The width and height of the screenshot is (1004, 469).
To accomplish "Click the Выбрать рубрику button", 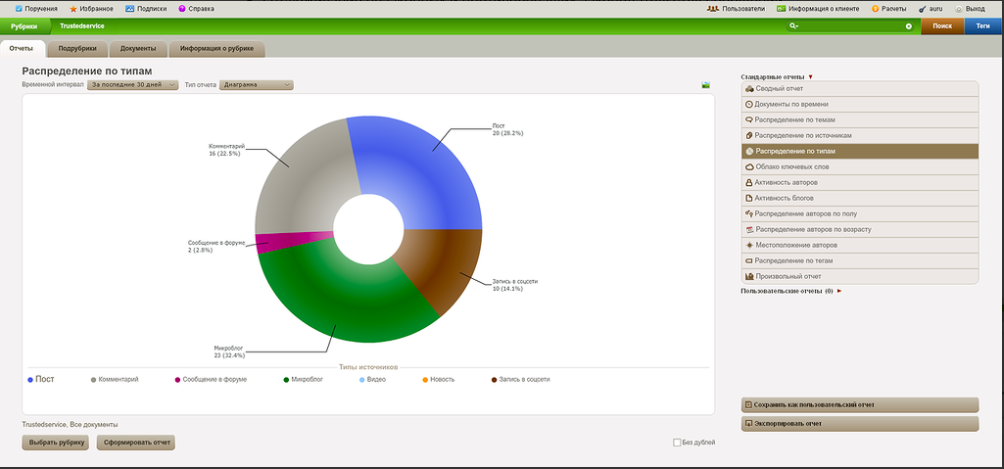I will click(x=55, y=442).
